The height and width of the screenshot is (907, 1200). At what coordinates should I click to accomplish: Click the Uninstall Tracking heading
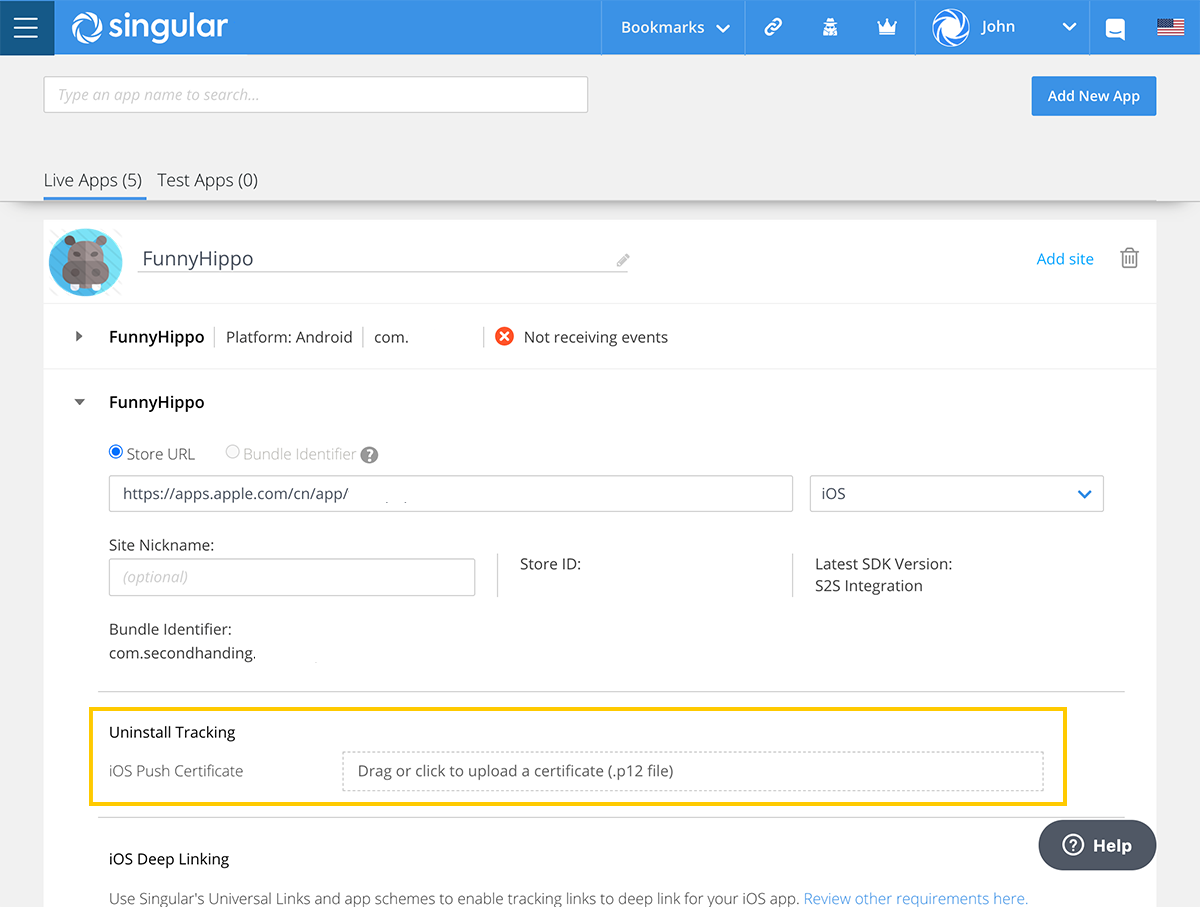point(172,732)
